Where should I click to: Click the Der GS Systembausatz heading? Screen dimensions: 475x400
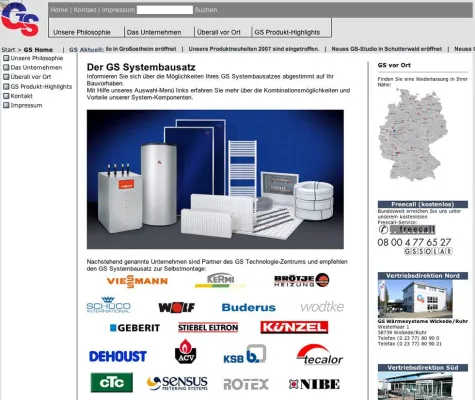pos(141,67)
